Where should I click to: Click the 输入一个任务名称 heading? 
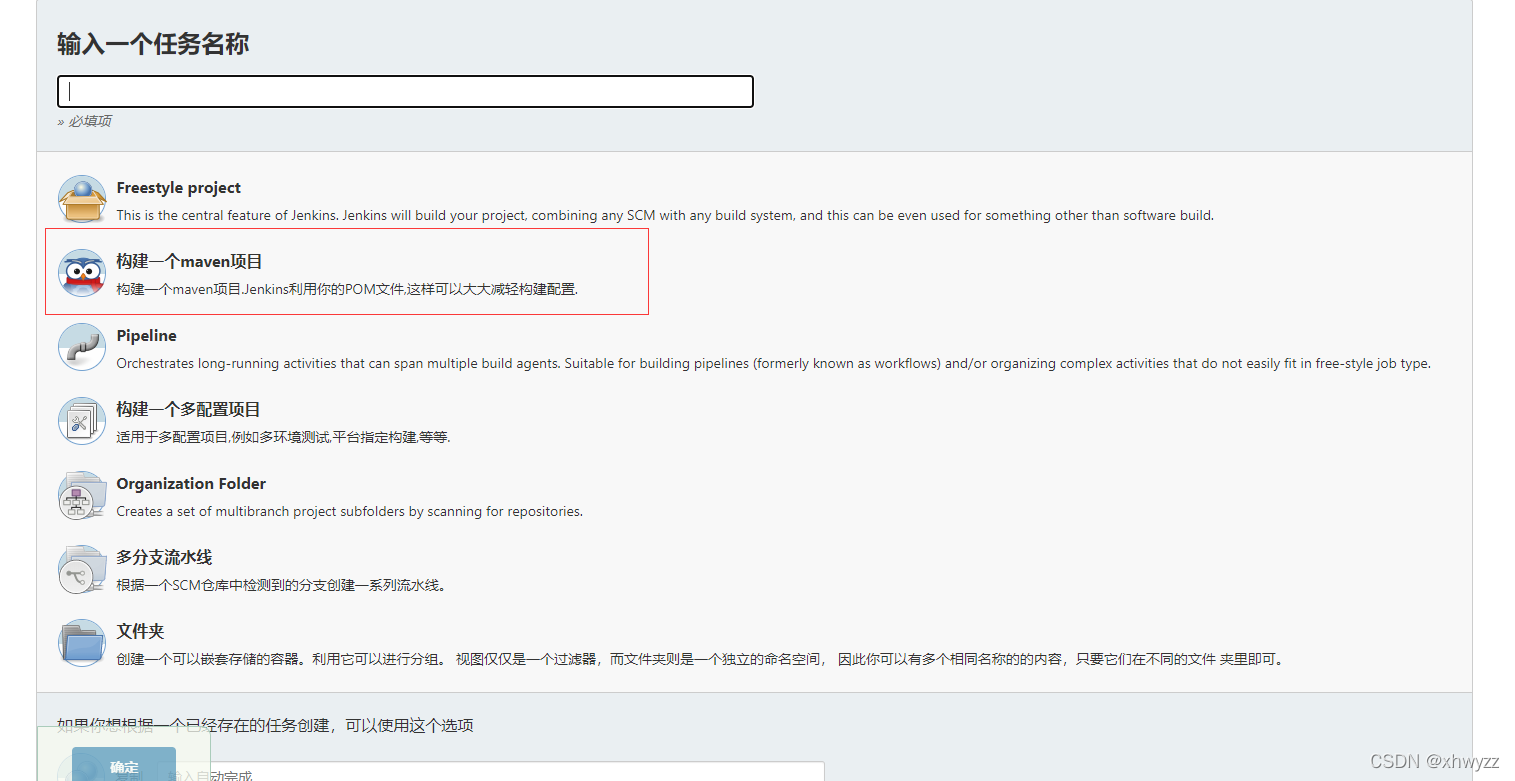(x=153, y=44)
